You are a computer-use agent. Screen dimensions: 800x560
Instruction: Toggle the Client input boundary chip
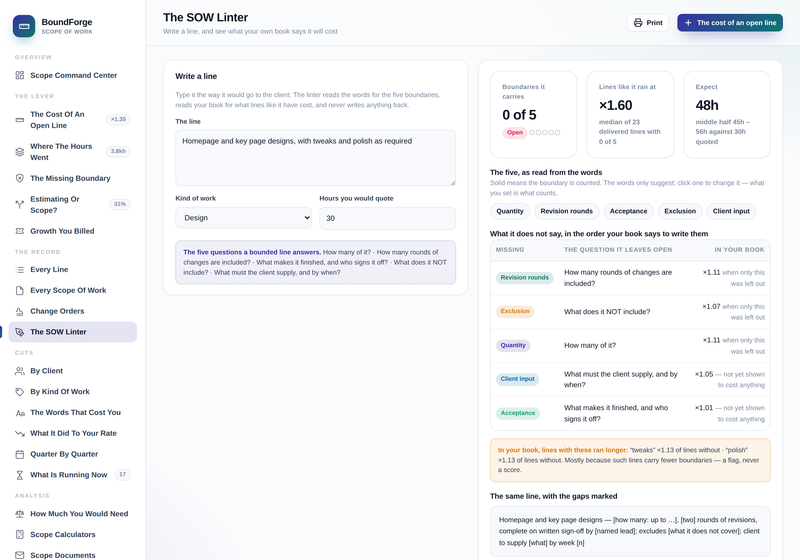pos(731,211)
